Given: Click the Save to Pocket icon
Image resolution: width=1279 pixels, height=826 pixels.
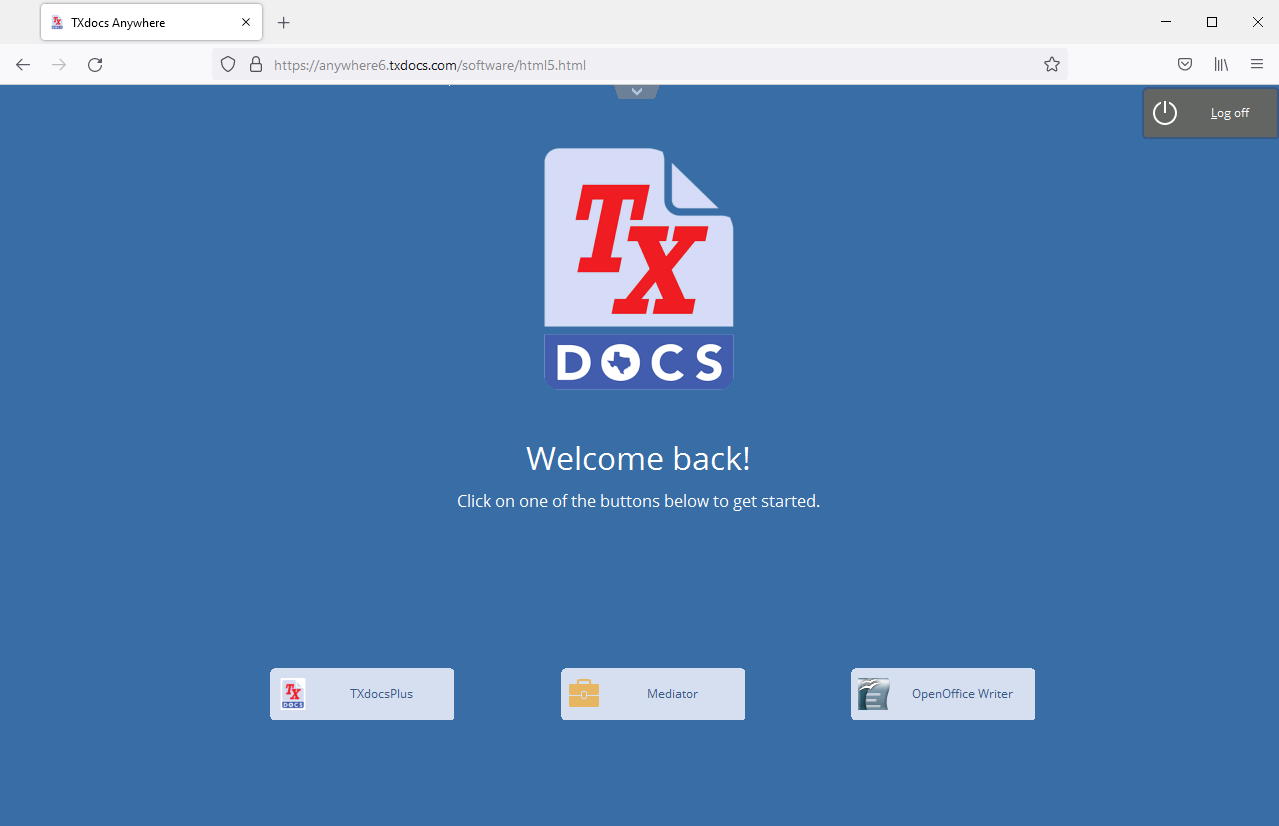Looking at the screenshot, I should [1185, 65].
